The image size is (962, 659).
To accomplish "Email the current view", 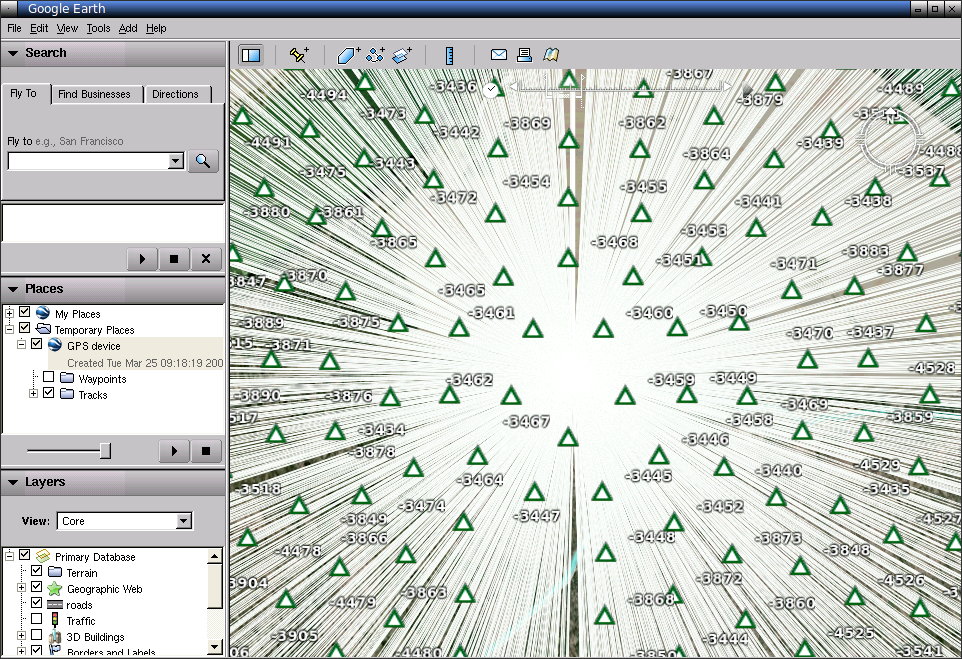I will (x=499, y=55).
